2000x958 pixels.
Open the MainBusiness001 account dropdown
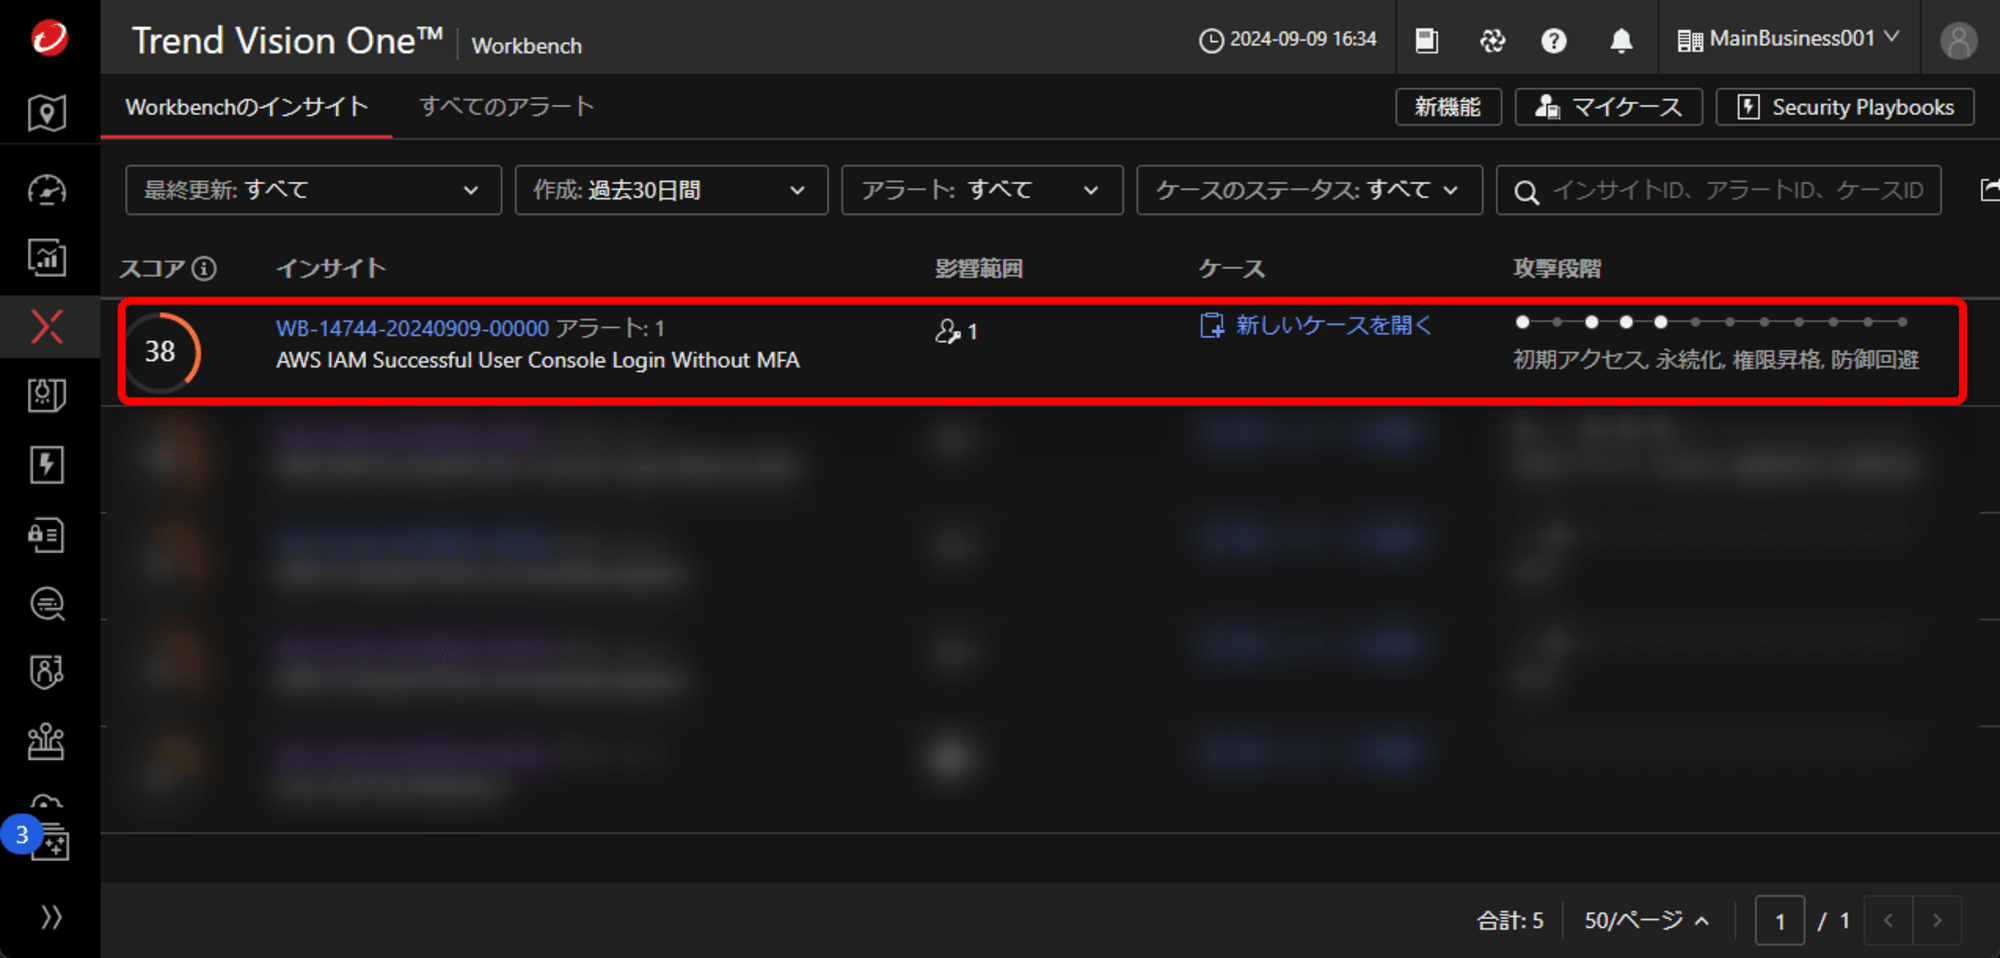1788,39
